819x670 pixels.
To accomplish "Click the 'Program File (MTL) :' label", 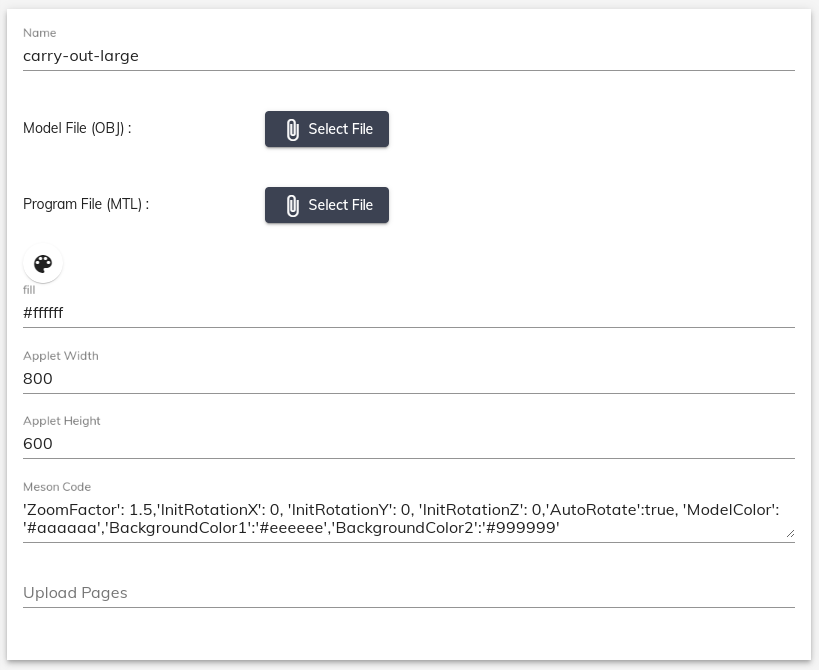I will 86,205.
